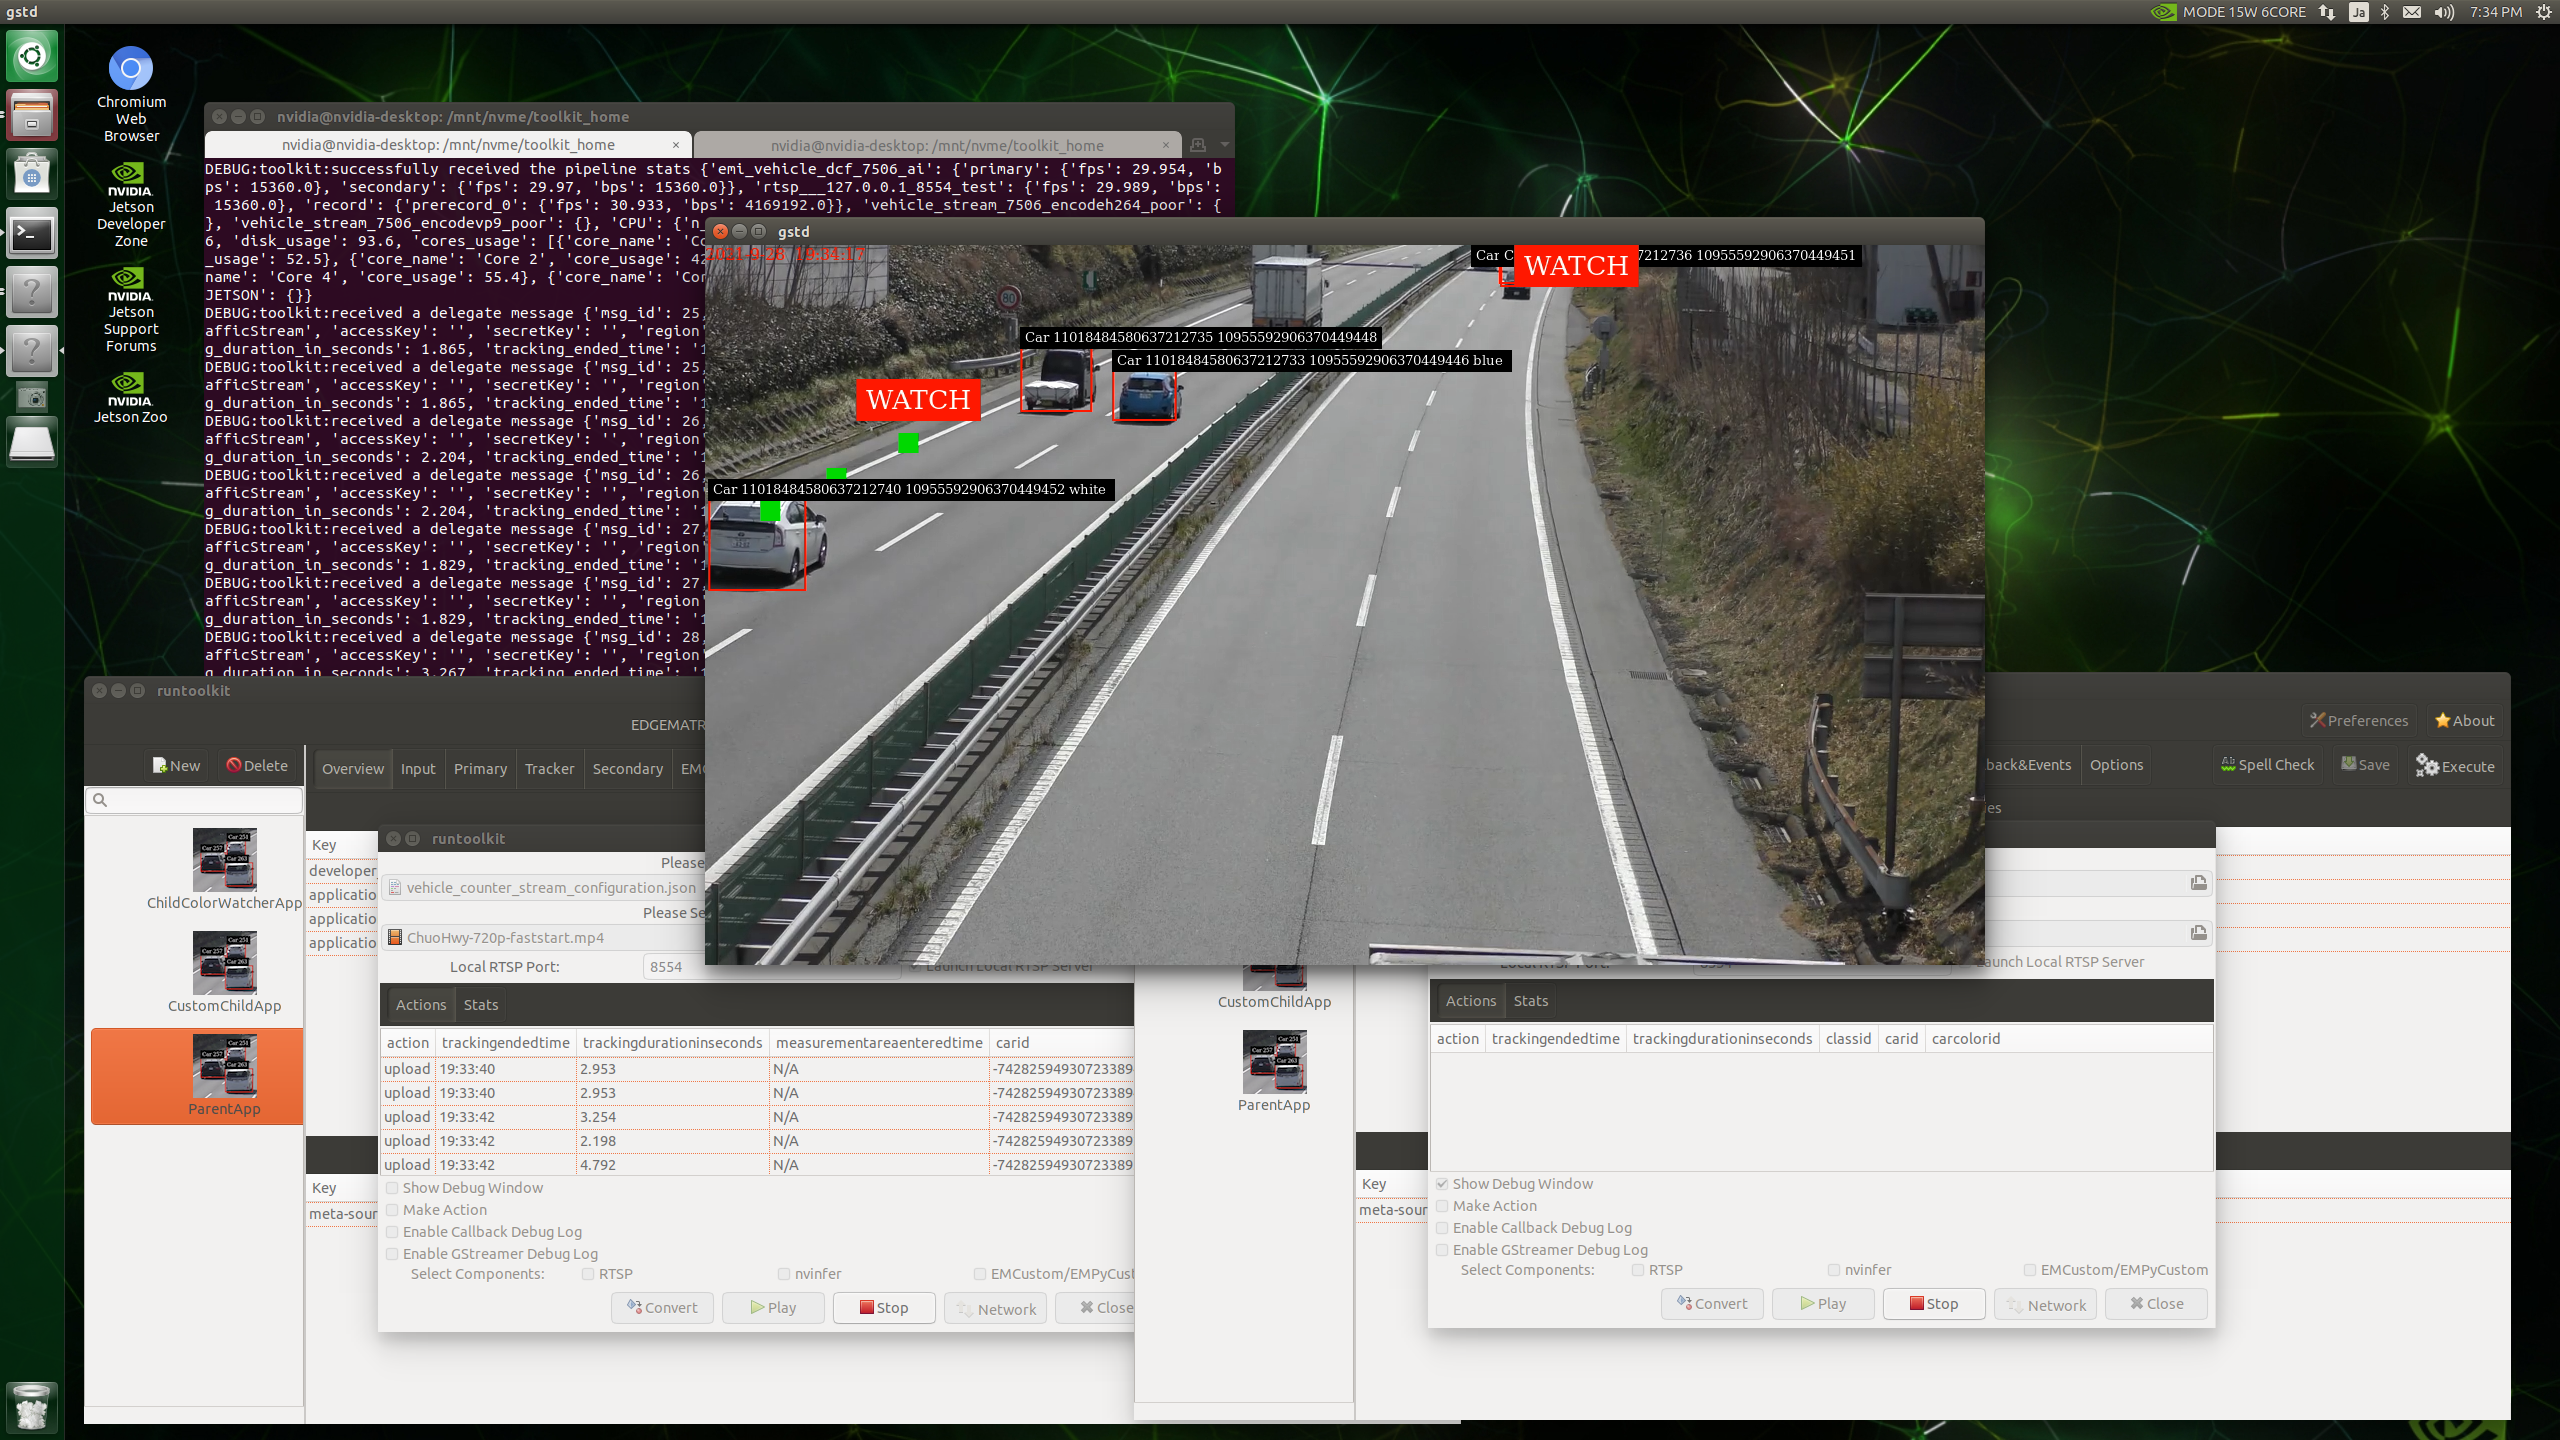Open the Bluetooth indicator menu
Viewport: 2560px width, 1440px height.
[2385, 12]
